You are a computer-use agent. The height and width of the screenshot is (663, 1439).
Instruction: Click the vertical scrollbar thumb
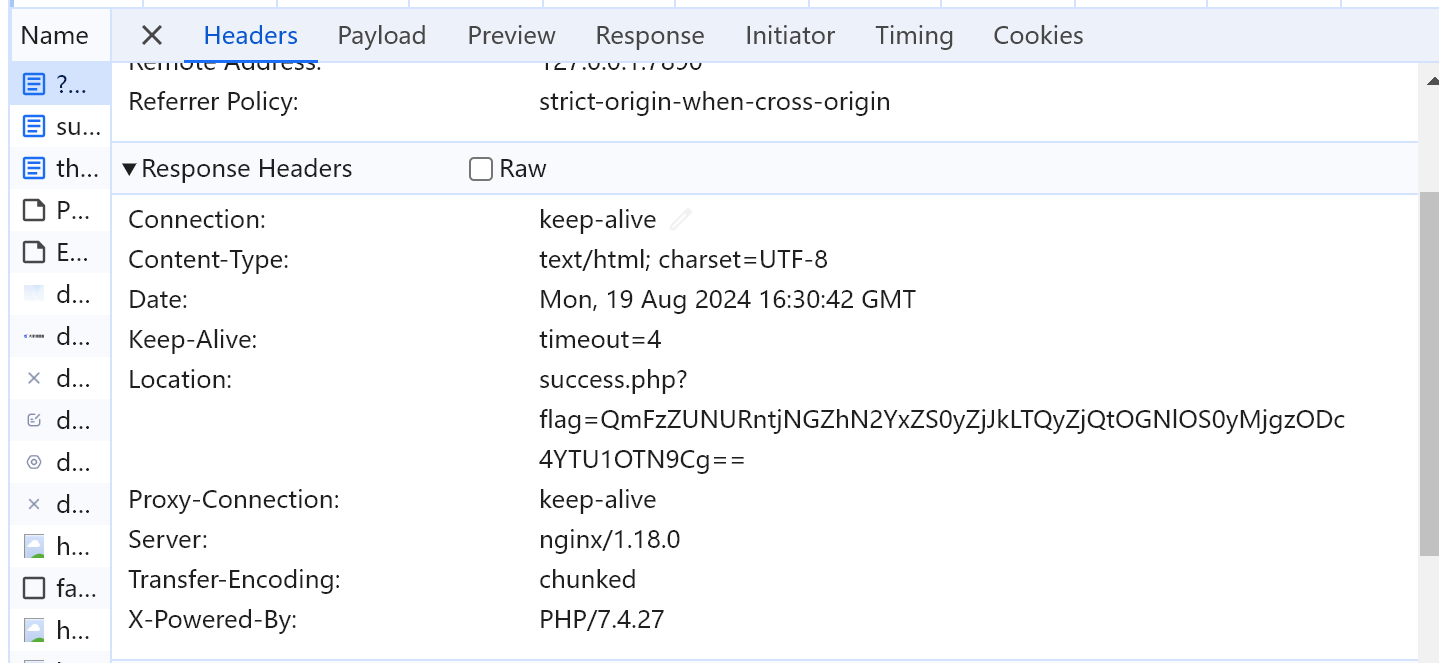click(1429, 375)
